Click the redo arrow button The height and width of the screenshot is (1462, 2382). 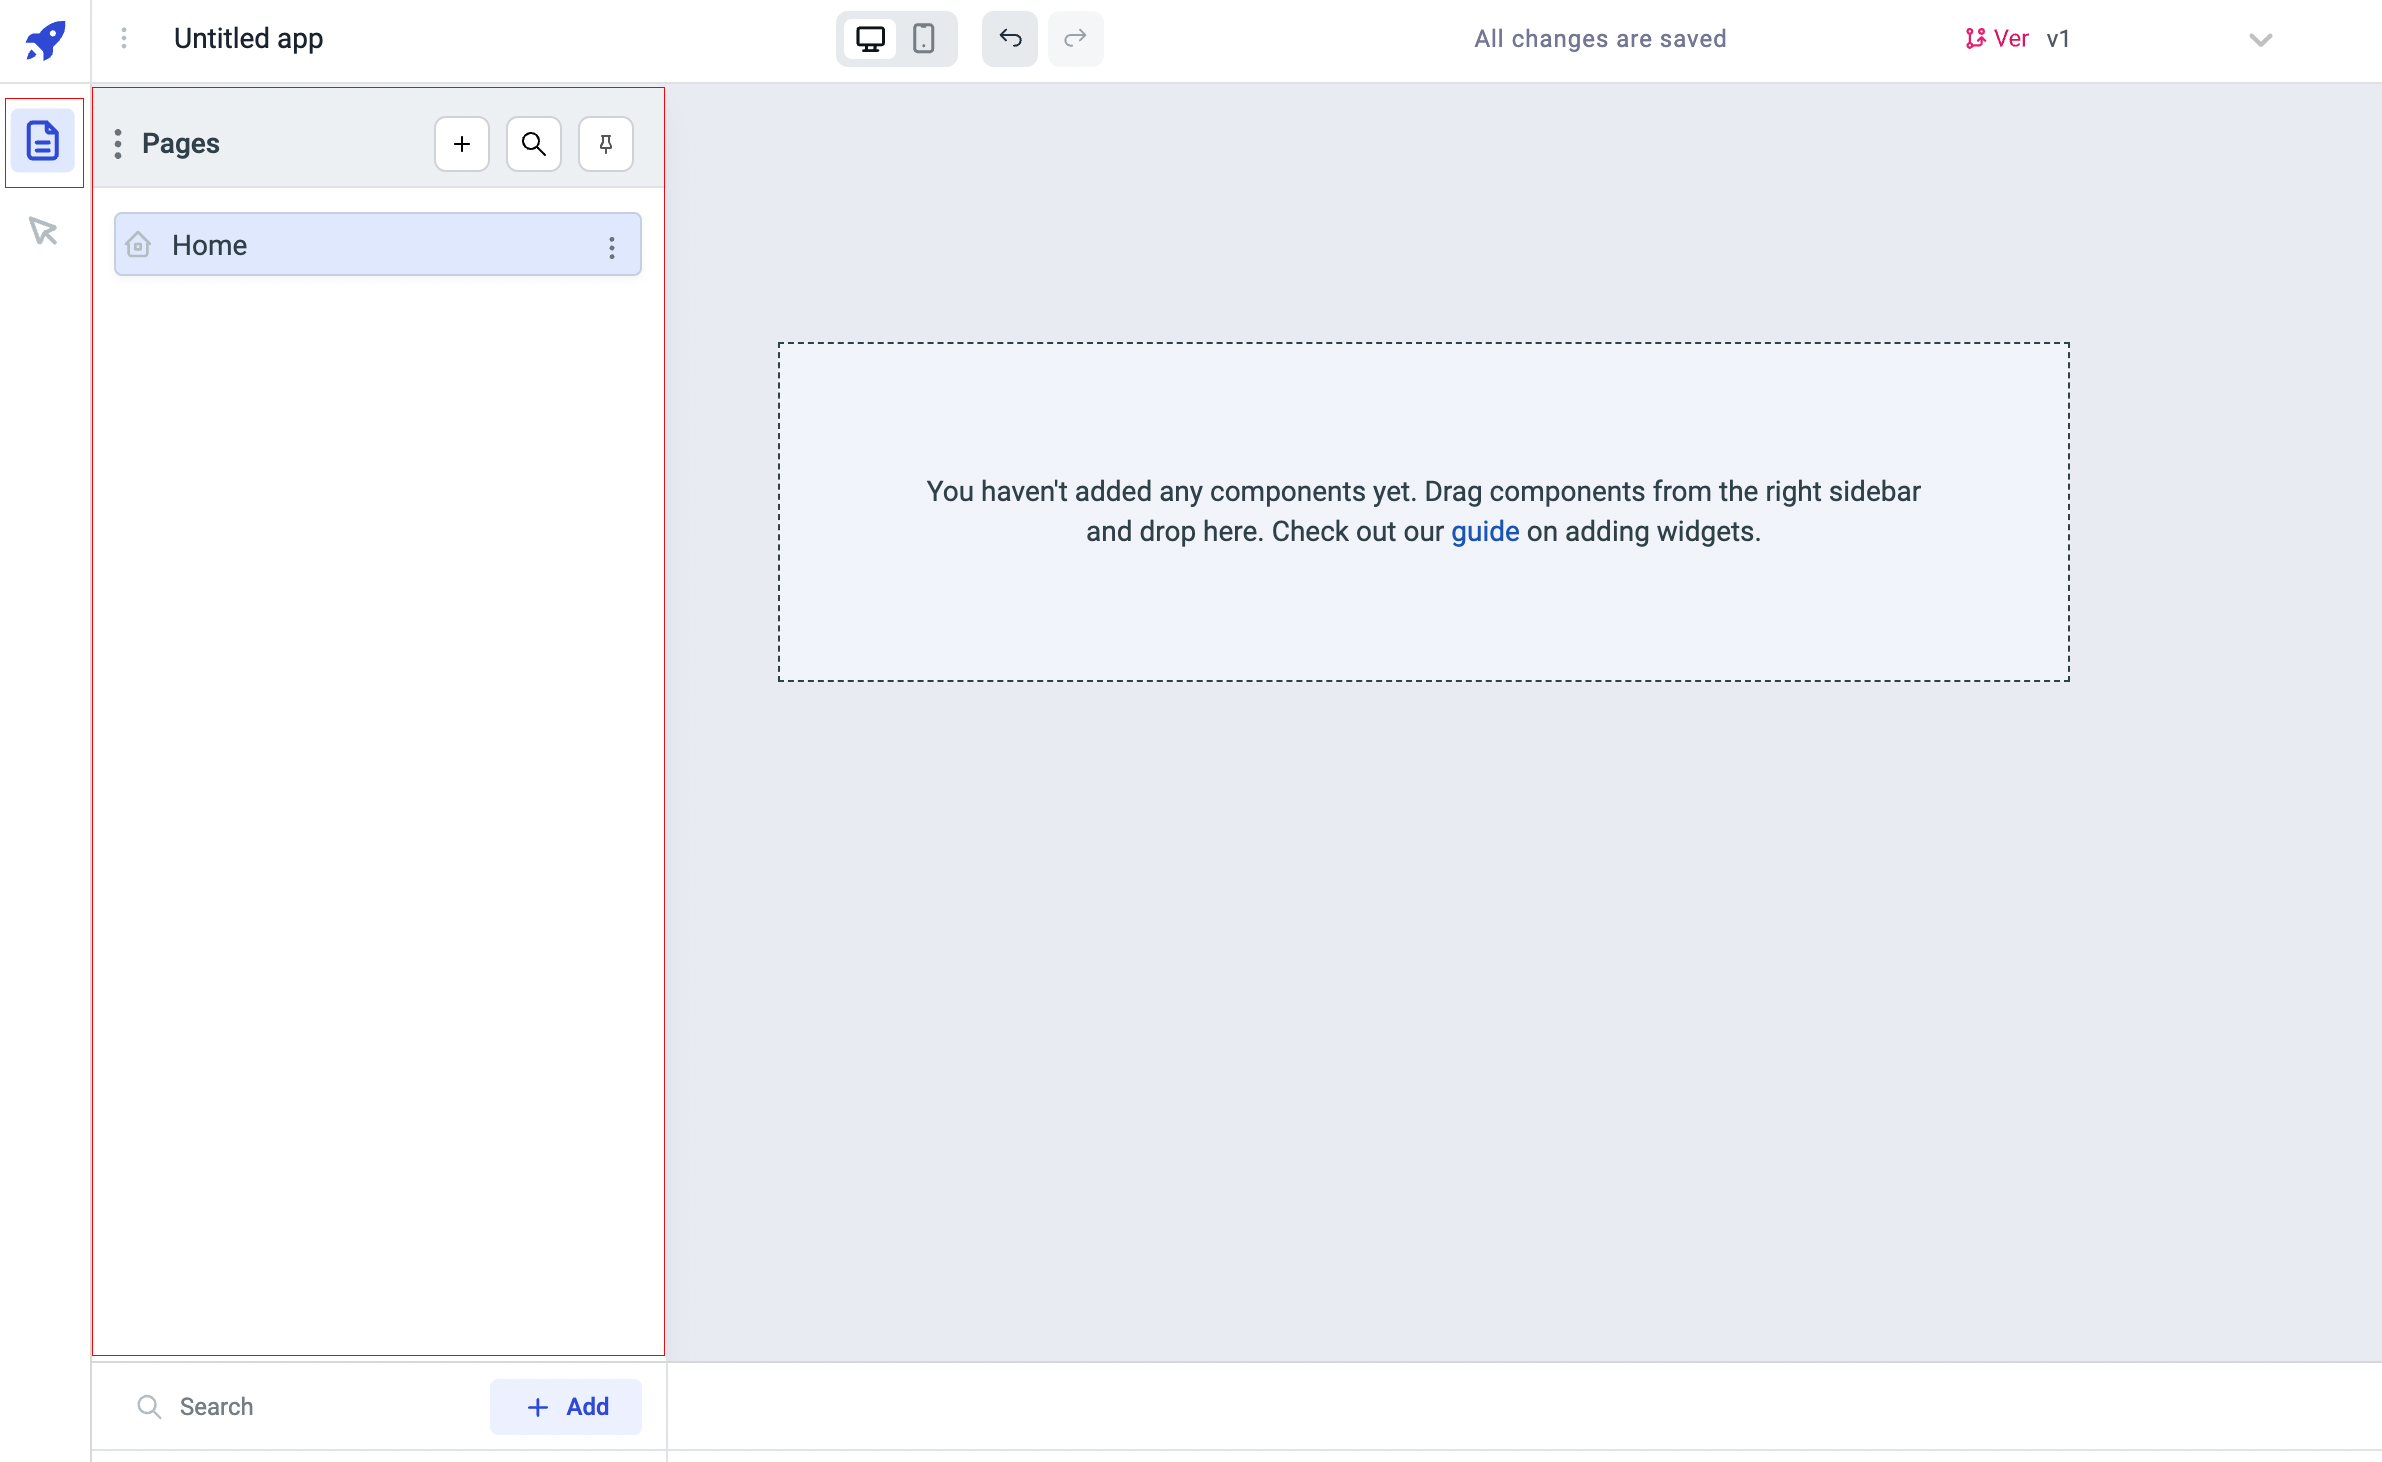coord(1075,39)
